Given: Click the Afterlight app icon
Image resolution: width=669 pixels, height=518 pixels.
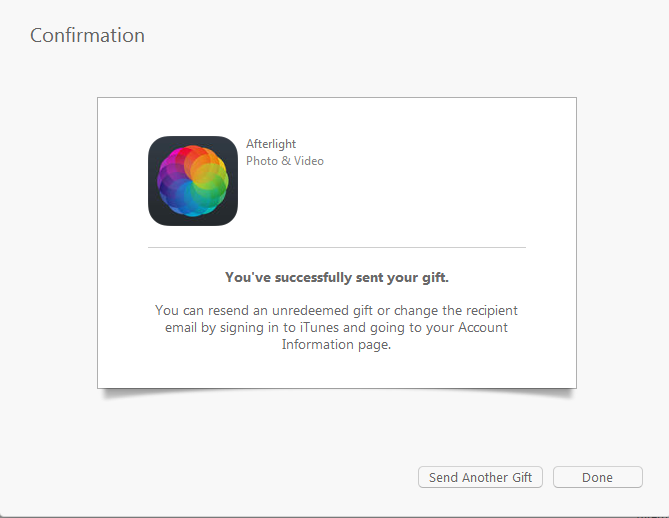Looking at the screenshot, I should pyautogui.click(x=192, y=181).
